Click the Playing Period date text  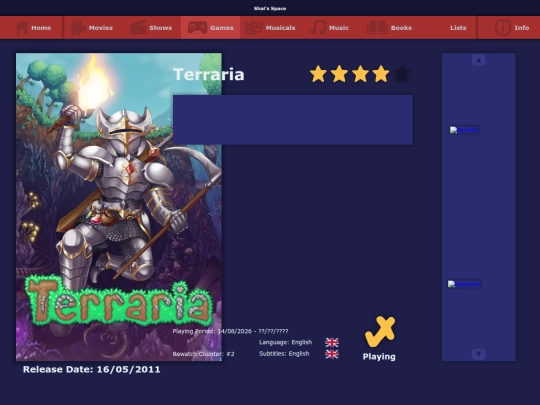(x=230, y=331)
